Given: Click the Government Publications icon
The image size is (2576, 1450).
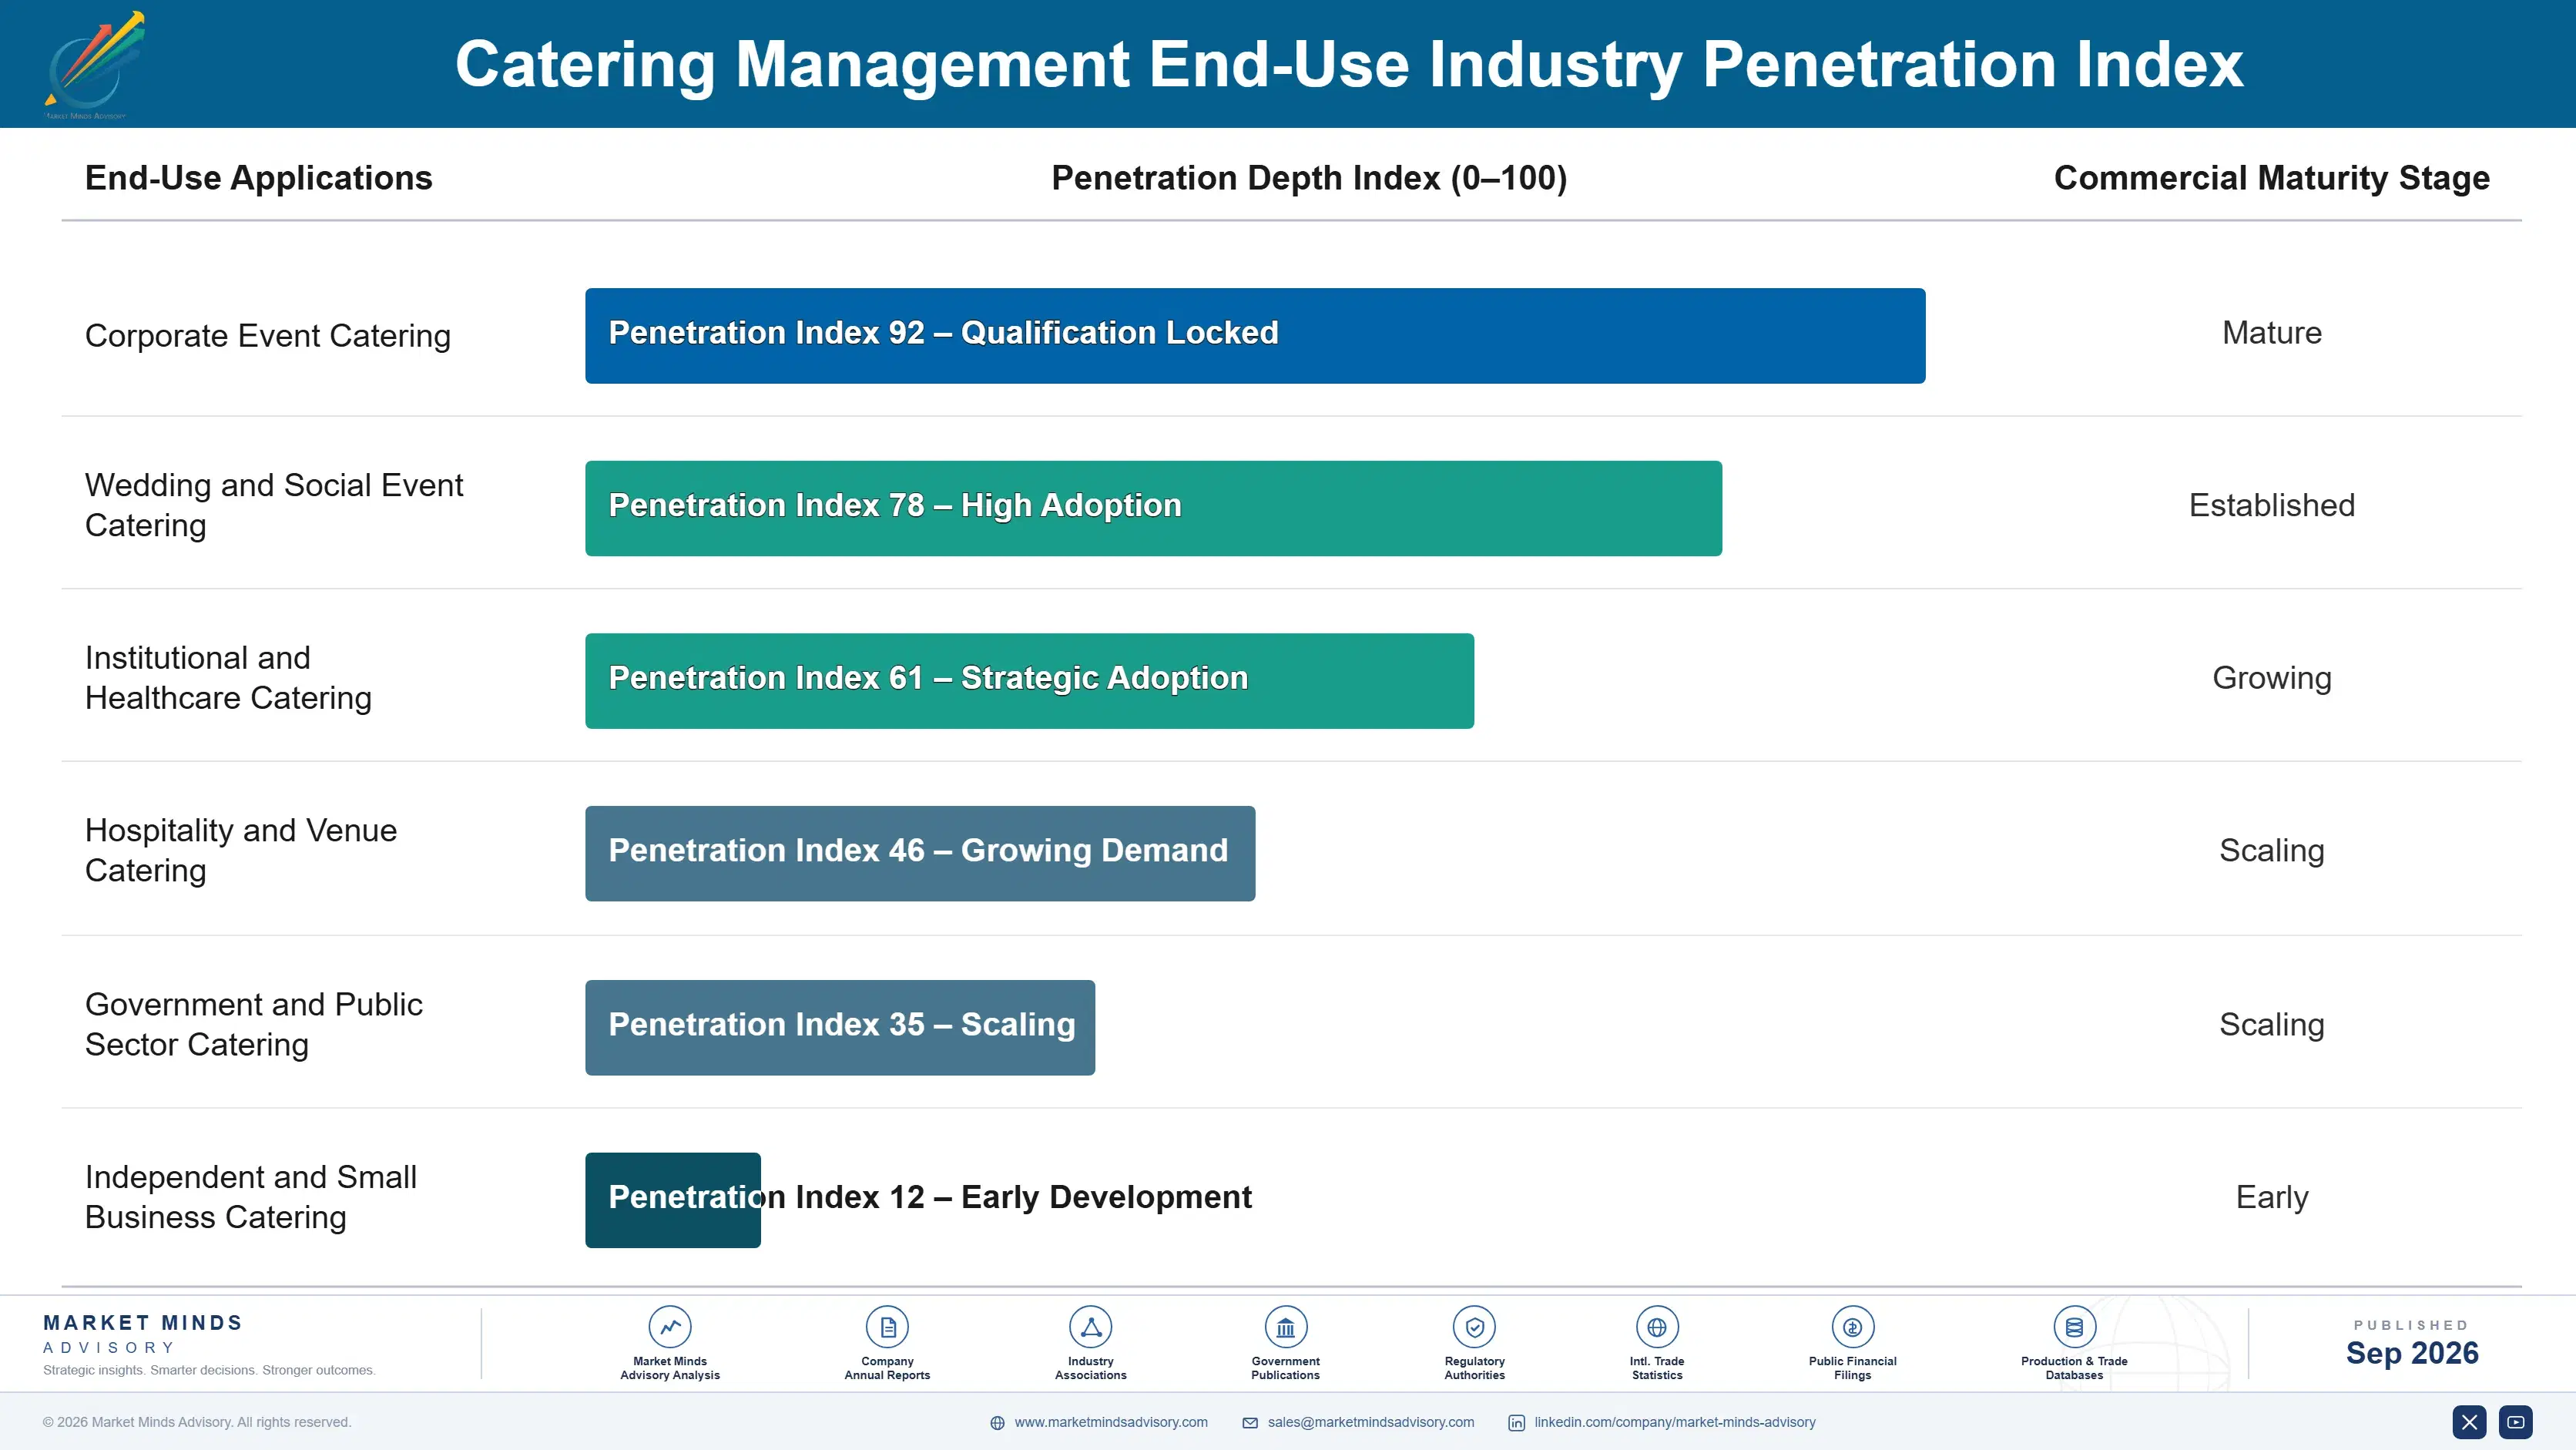Looking at the screenshot, I should click(1285, 1327).
